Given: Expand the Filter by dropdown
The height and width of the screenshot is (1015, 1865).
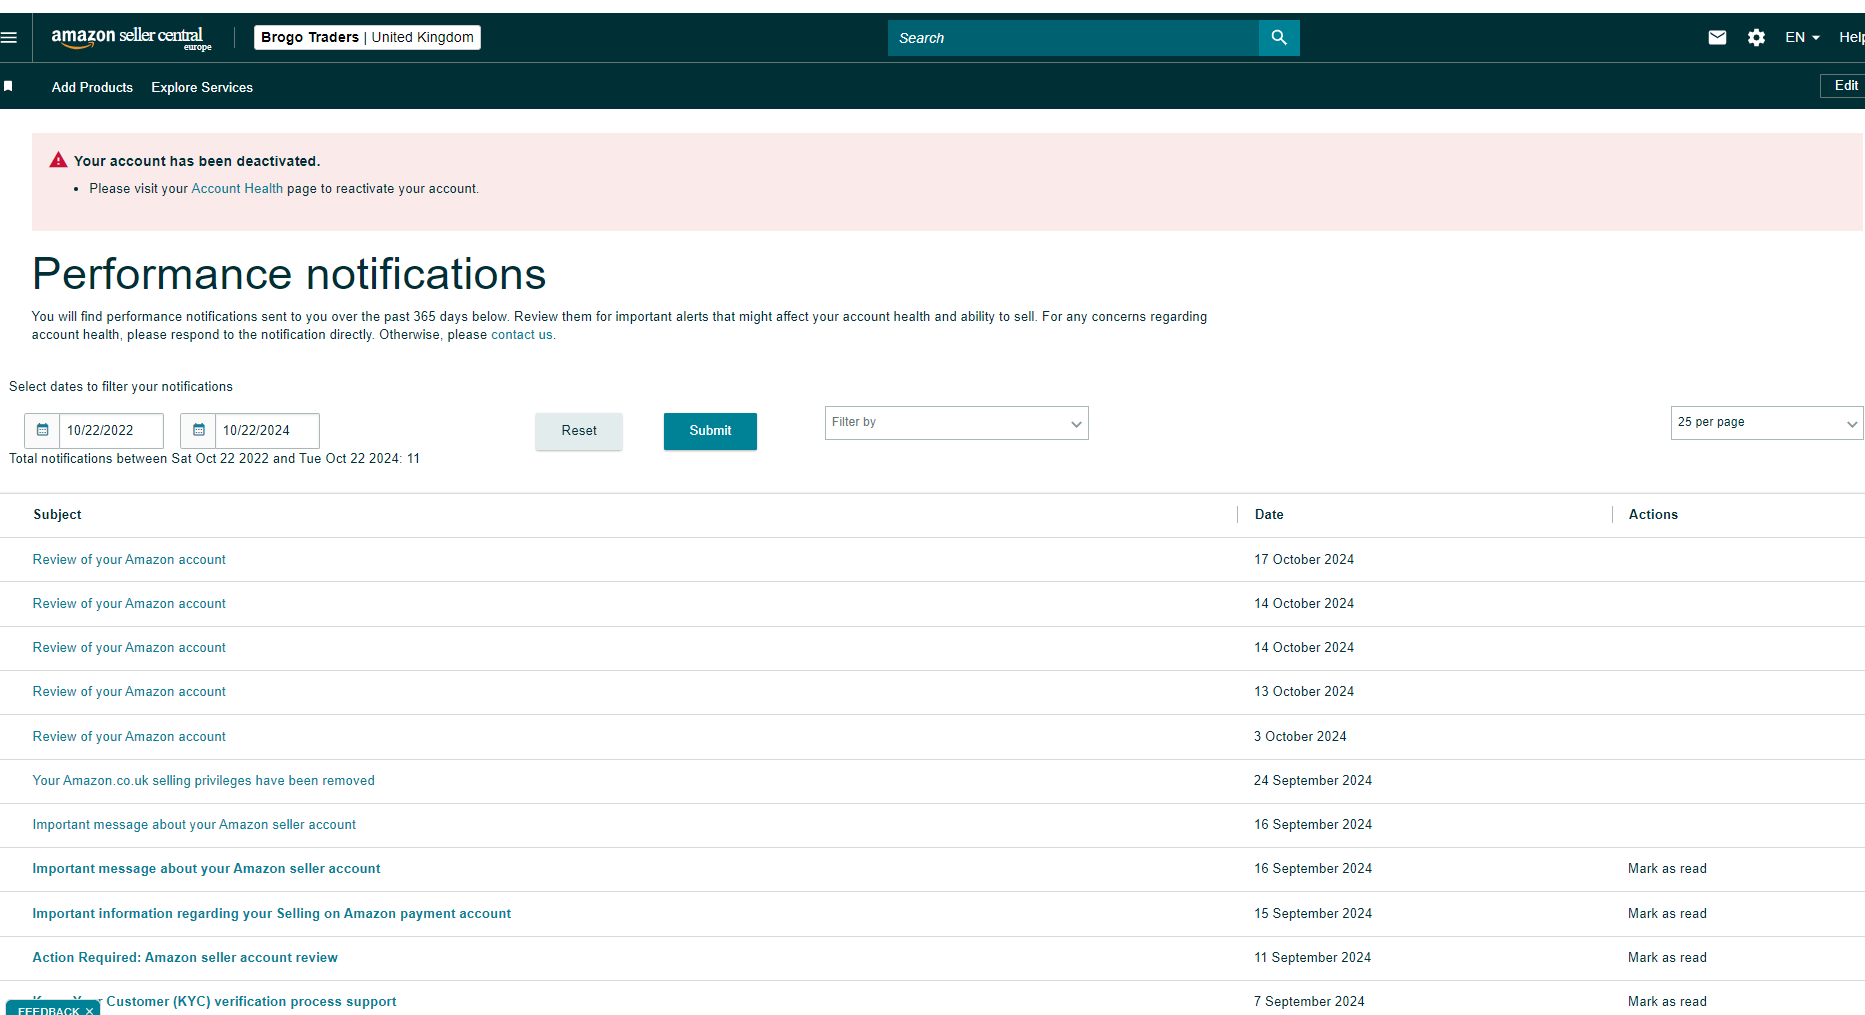Looking at the screenshot, I should 956,423.
